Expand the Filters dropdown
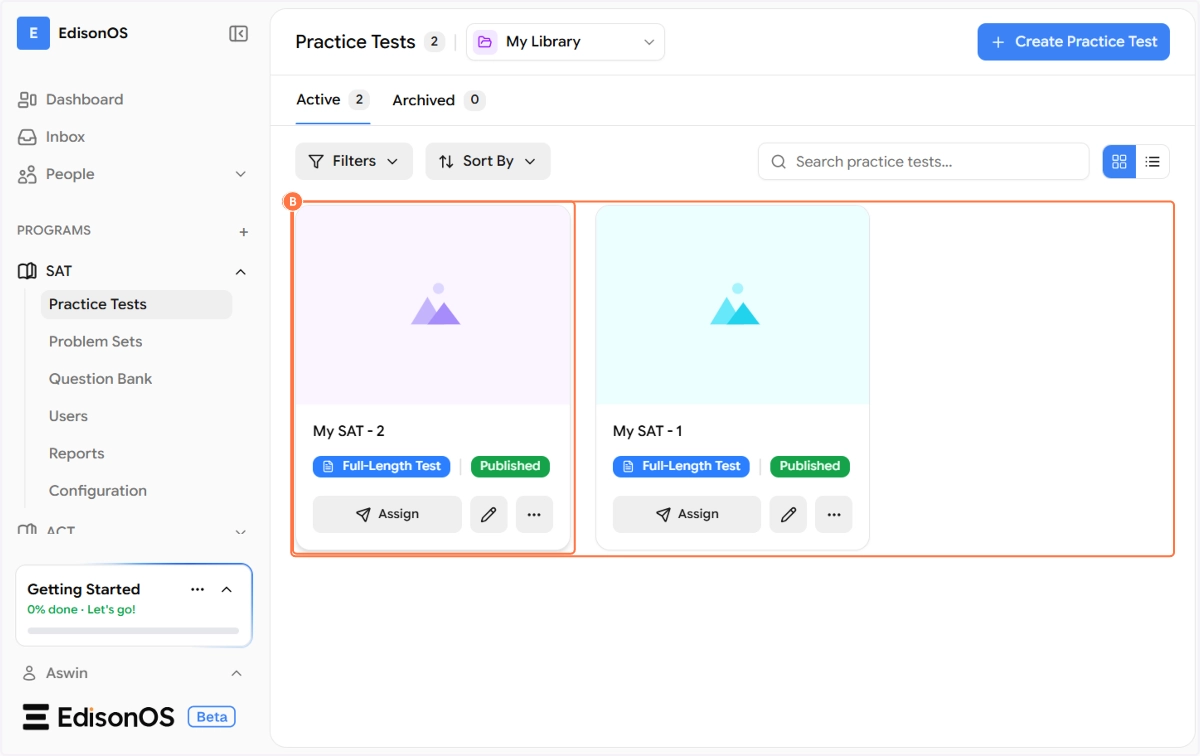Image resolution: width=1200 pixels, height=756 pixels. [354, 161]
